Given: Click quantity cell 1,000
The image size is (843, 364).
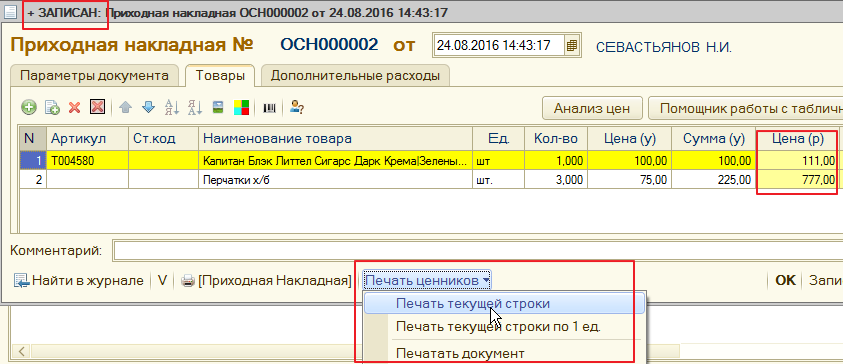Looking at the screenshot, I should pyautogui.click(x=556, y=160).
